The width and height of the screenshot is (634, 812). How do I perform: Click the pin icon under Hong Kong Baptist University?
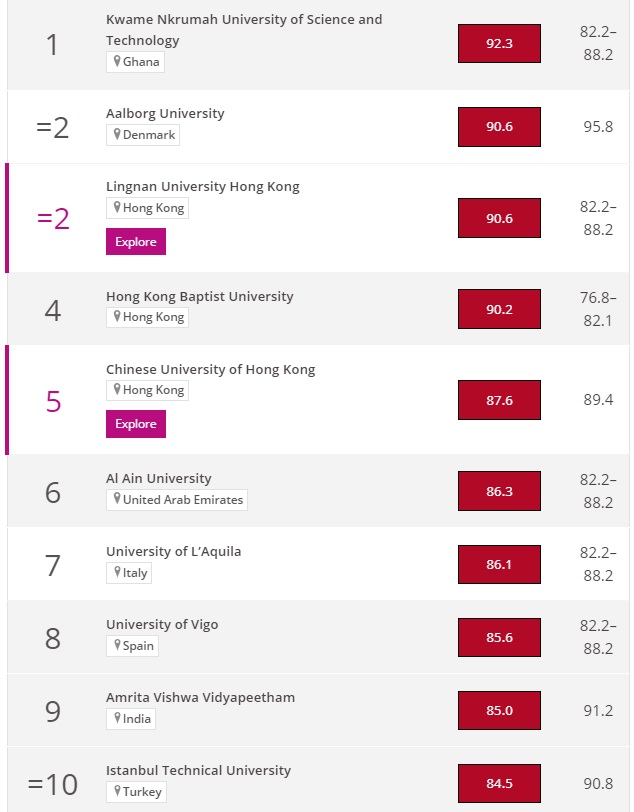click(117, 317)
